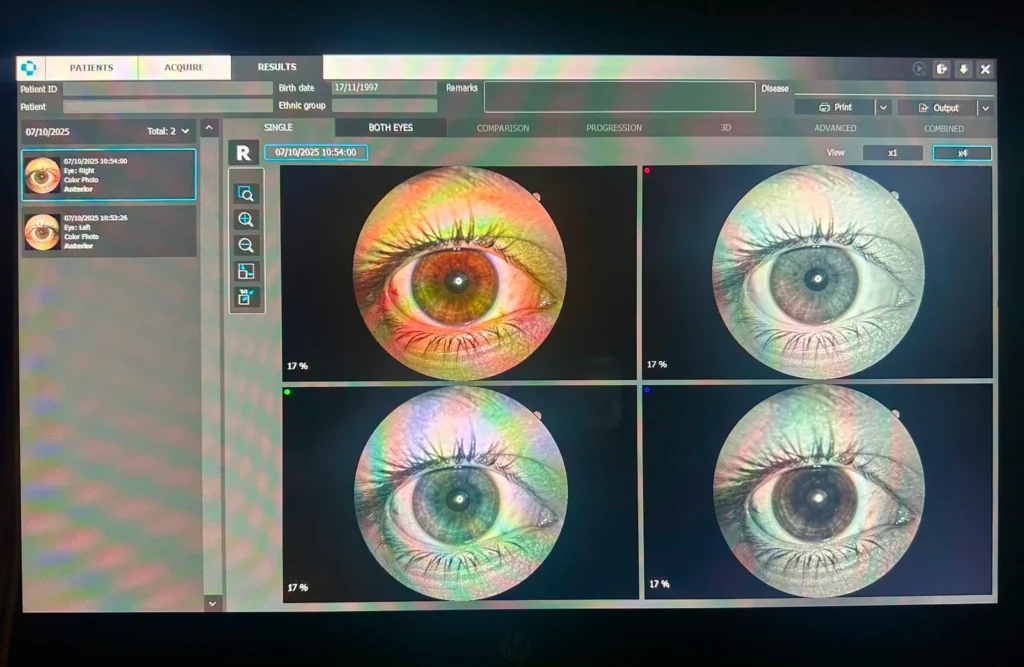Click the playback icon in the title bar
The image size is (1024, 667).
(918, 68)
